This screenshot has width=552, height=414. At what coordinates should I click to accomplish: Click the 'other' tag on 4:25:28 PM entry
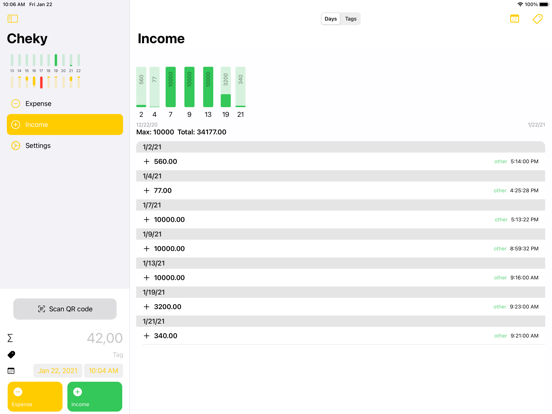click(x=500, y=190)
